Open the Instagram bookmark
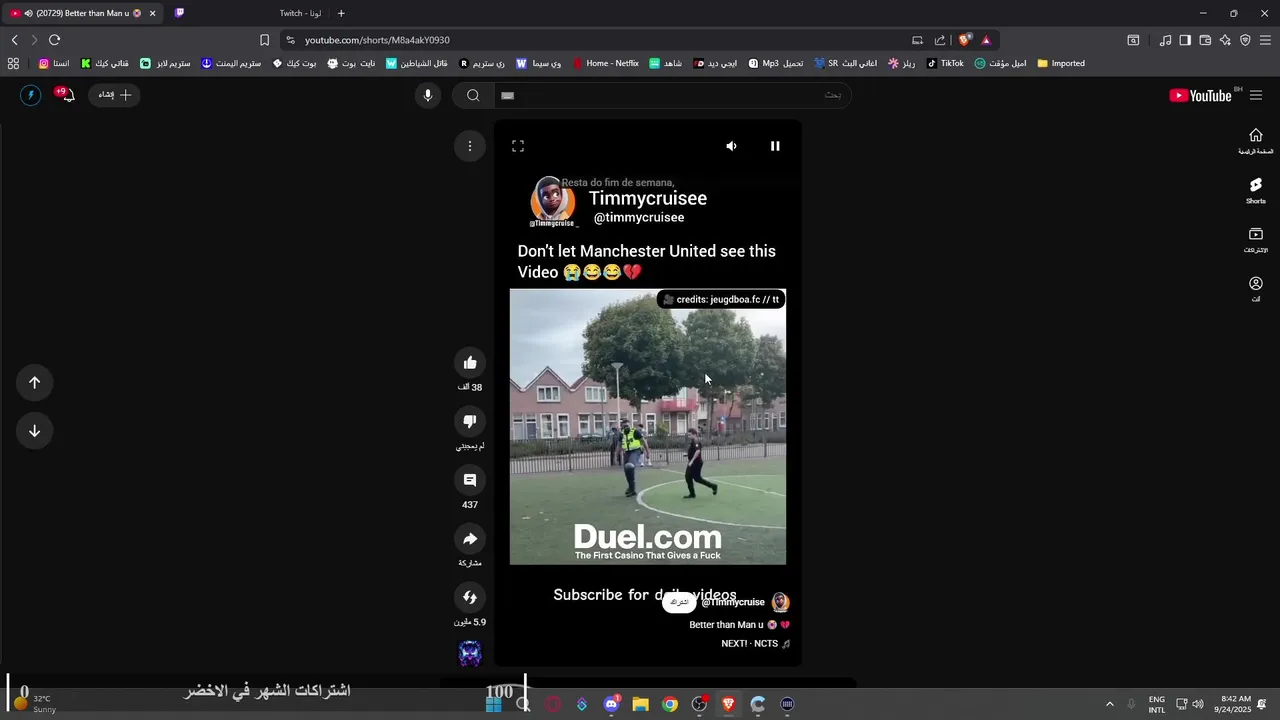The width and height of the screenshot is (1280, 720). [x=54, y=63]
